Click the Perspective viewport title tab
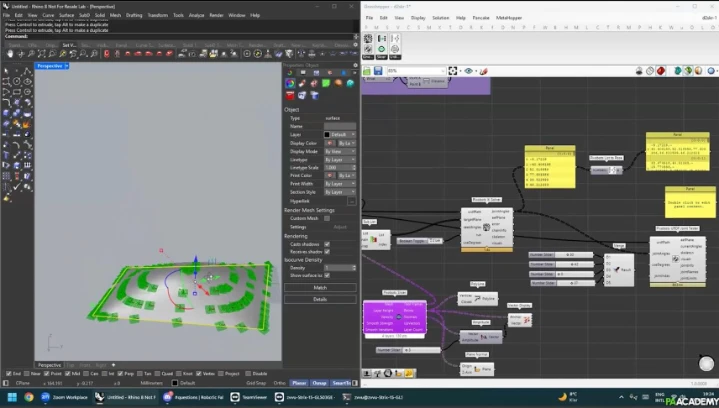 click(52, 65)
